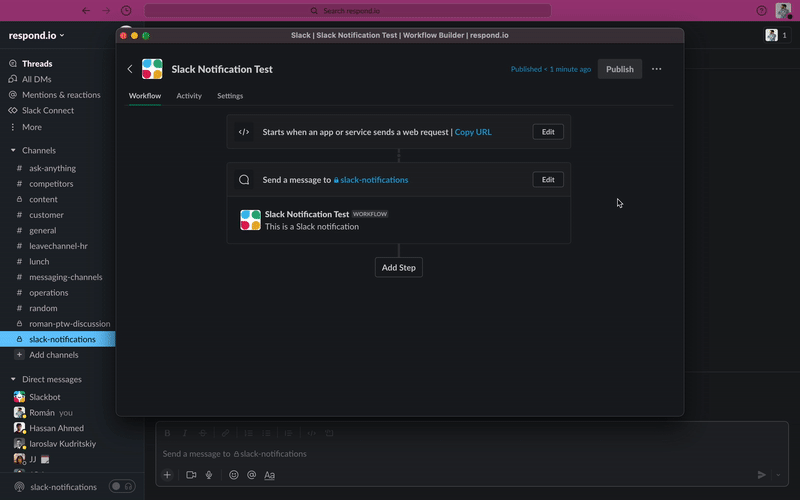The width and height of the screenshot is (800, 500).
Task: Click the Search respond.io field
Action: click(x=347, y=10)
